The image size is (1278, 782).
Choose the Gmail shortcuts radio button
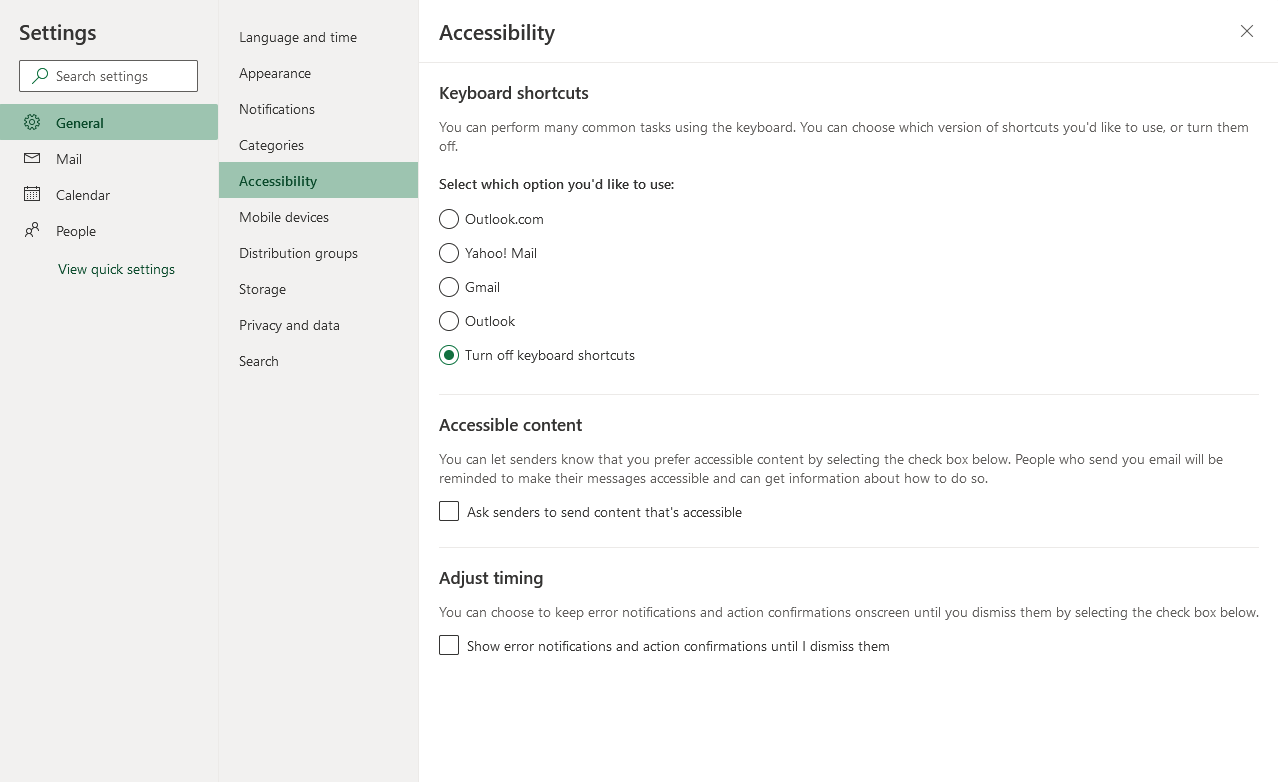coord(449,287)
